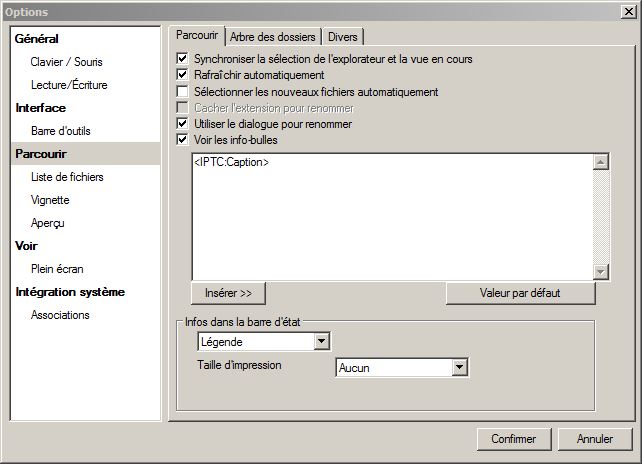Select Plein écran in the sidebar
The width and height of the screenshot is (642, 464).
point(57,268)
